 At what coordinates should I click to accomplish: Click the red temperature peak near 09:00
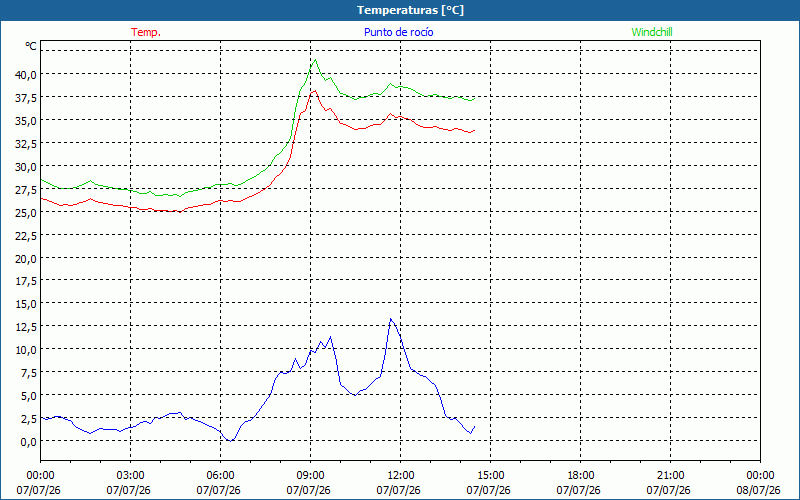click(x=315, y=91)
